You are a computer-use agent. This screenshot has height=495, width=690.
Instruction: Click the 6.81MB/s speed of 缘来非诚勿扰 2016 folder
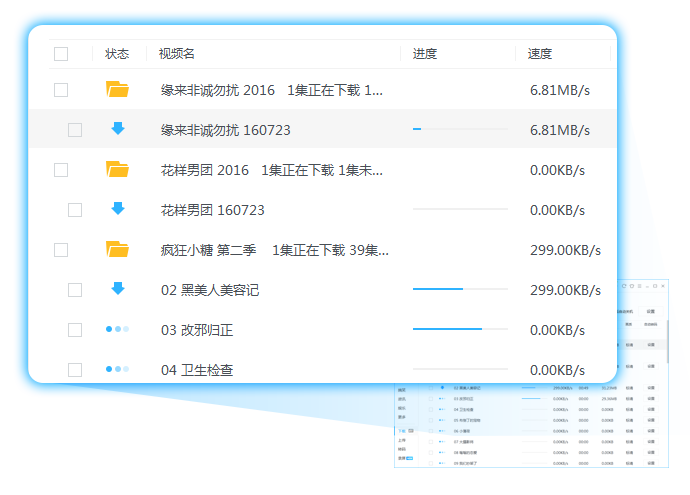pos(560,90)
